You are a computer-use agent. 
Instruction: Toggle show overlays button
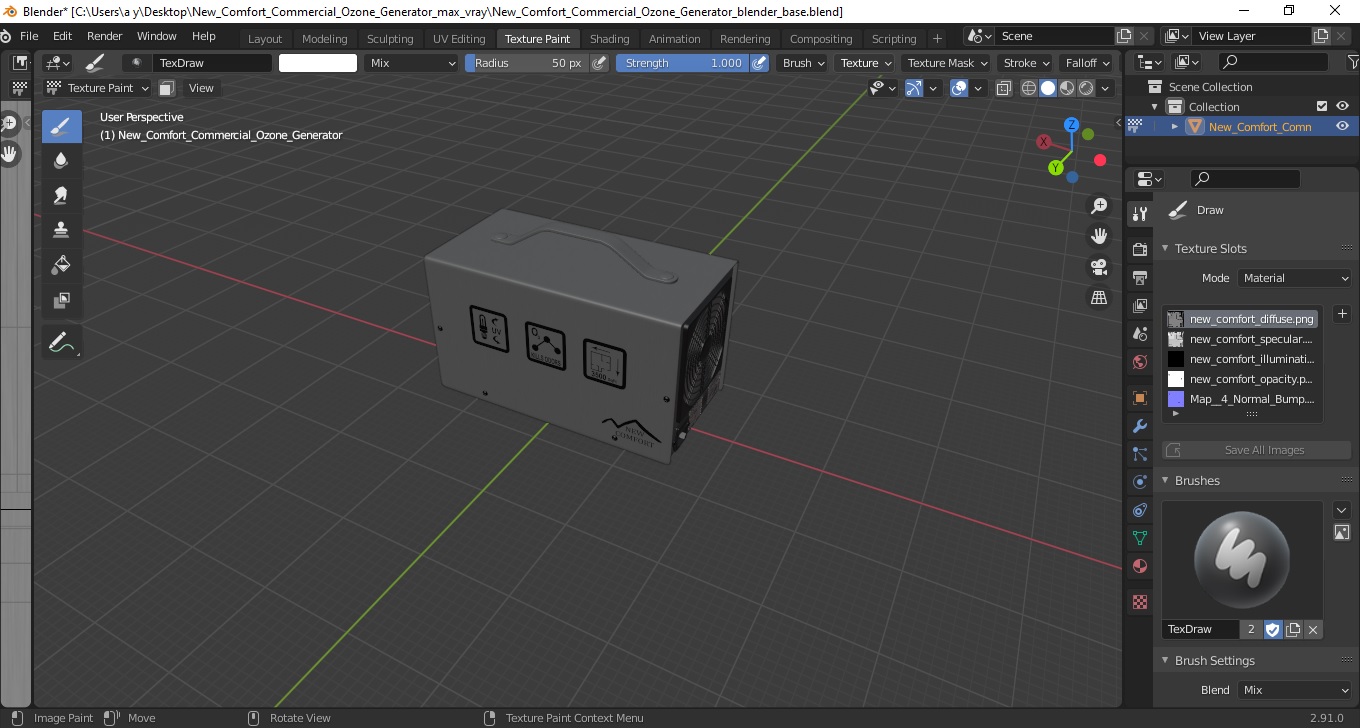(959, 88)
